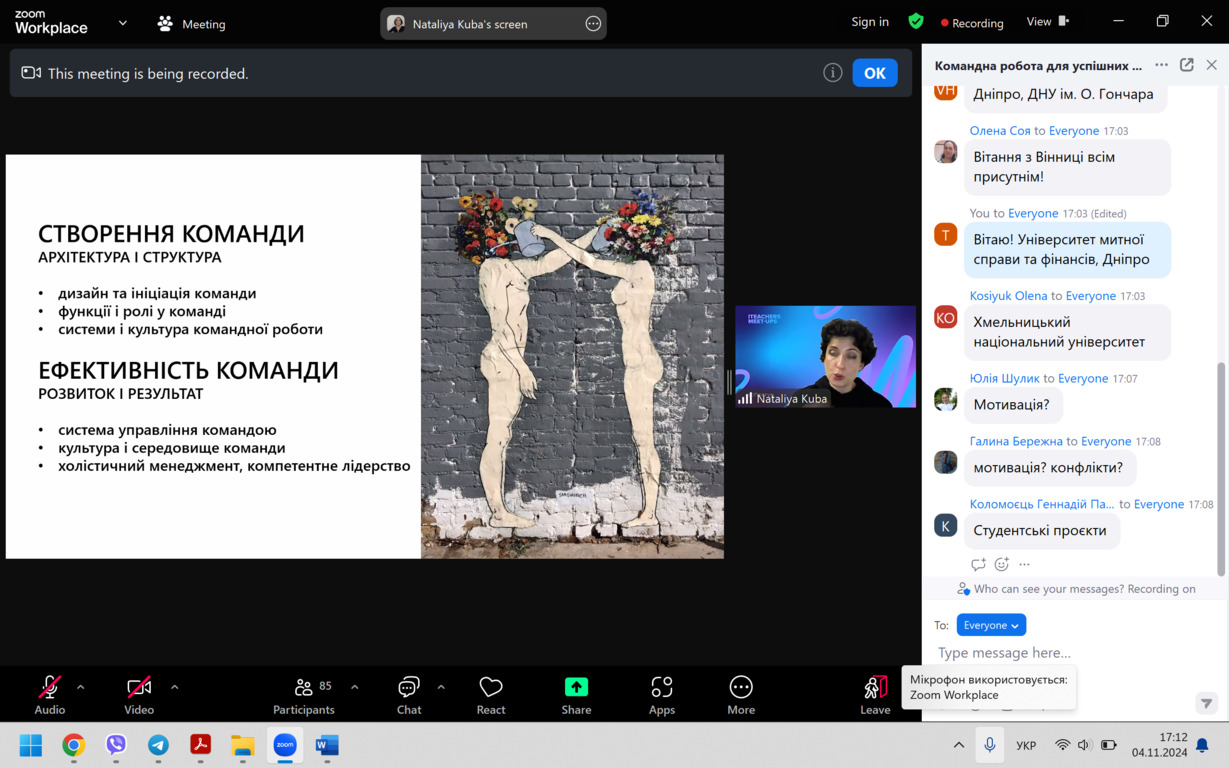
Task: Open Telegram from taskbar
Action: (x=158, y=745)
